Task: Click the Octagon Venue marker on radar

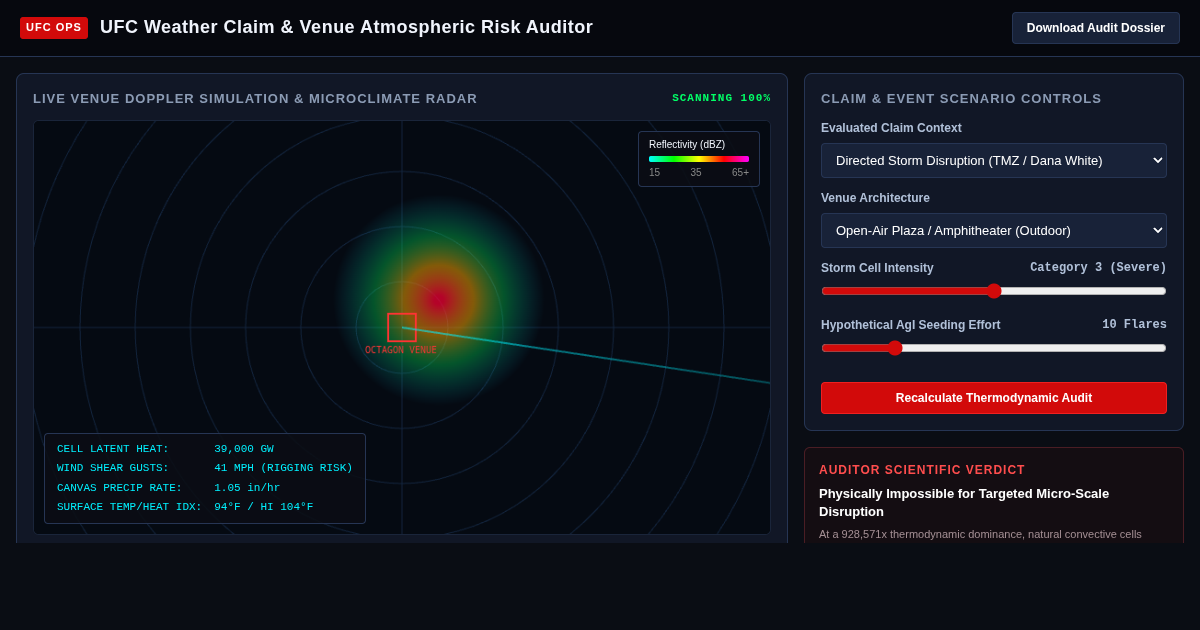Action: pos(402,327)
